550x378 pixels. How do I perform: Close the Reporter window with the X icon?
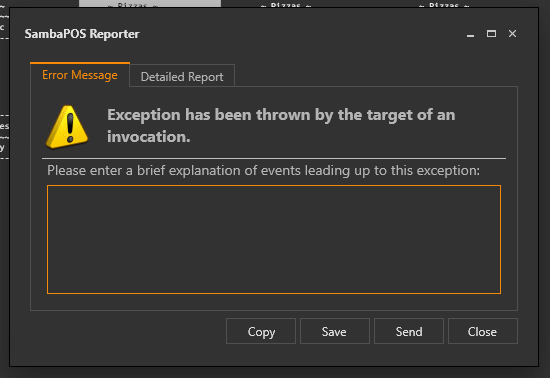[512, 34]
